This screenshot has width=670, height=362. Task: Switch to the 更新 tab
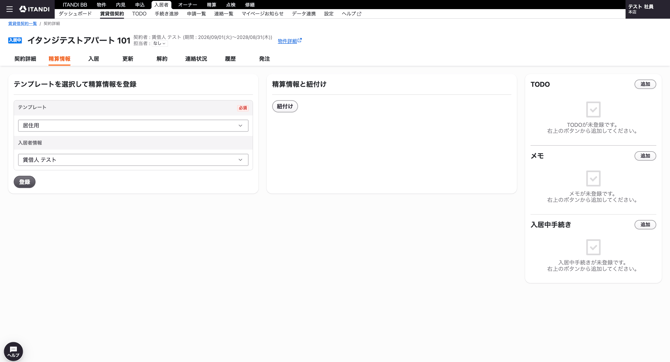(128, 59)
